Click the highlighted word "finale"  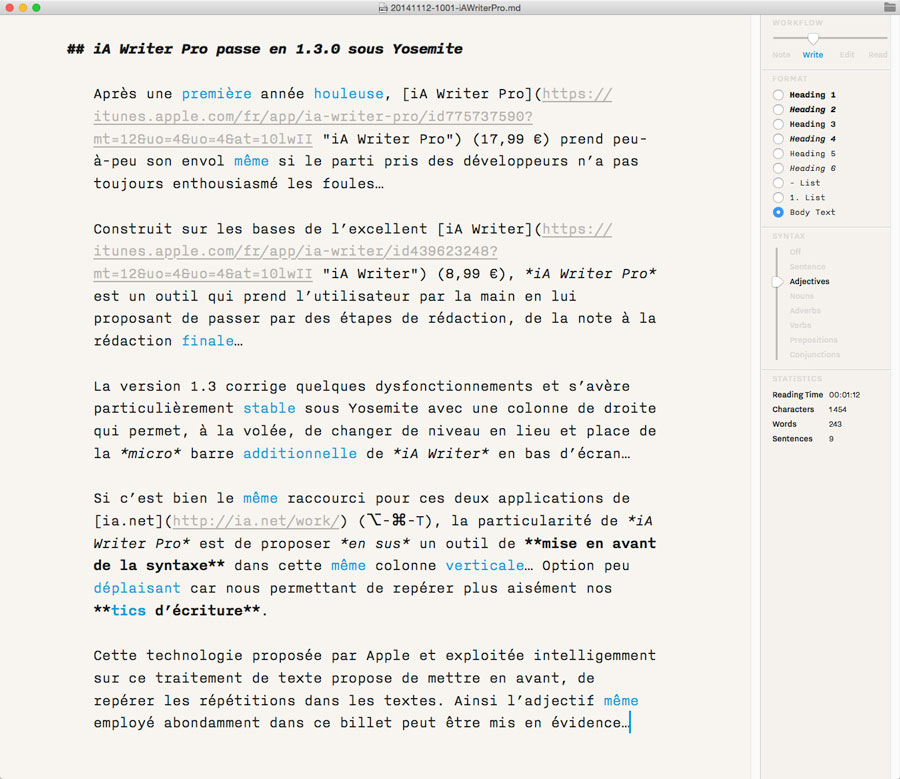point(208,341)
